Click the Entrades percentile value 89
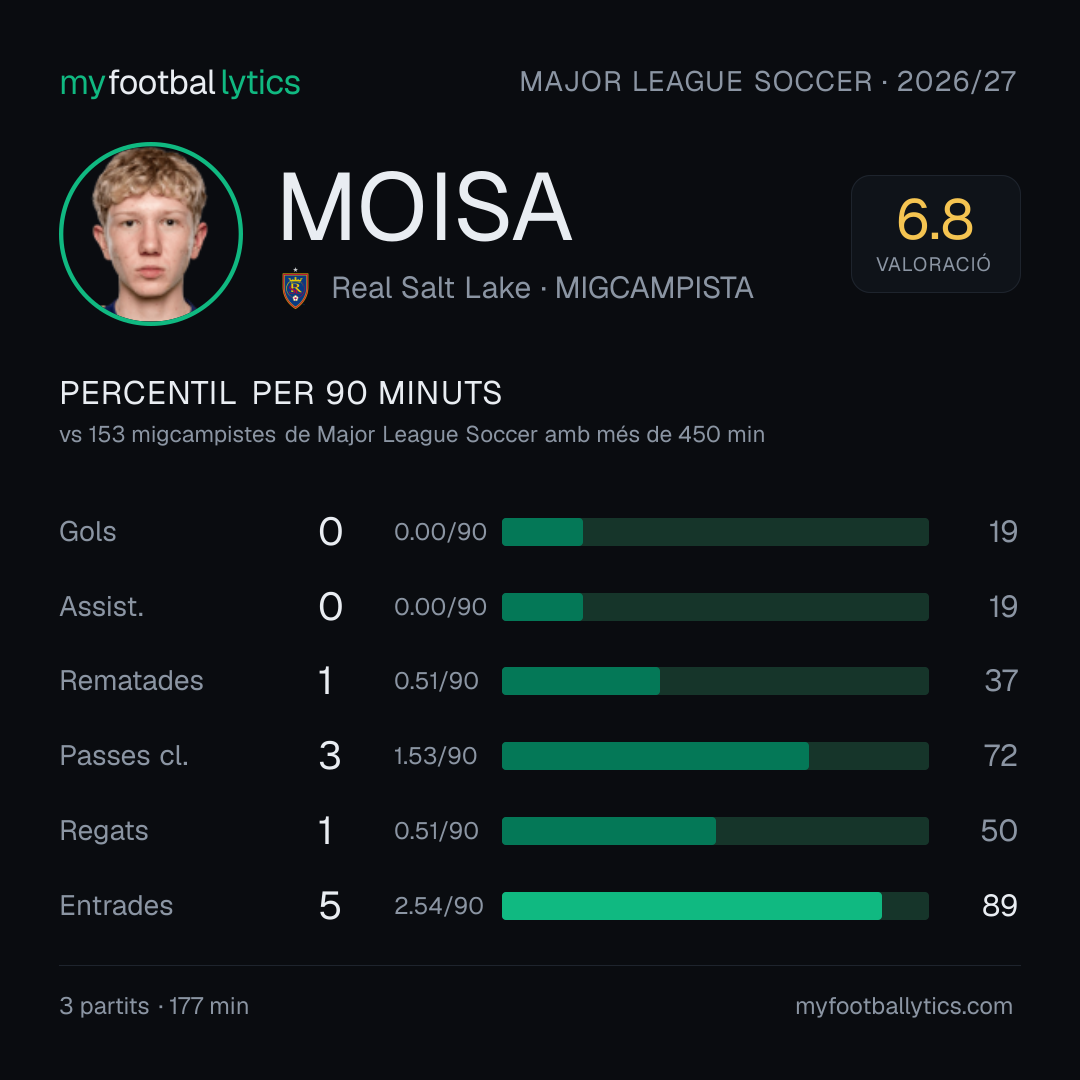This screenshot has height=1080, width=1080. coord(999,906)
